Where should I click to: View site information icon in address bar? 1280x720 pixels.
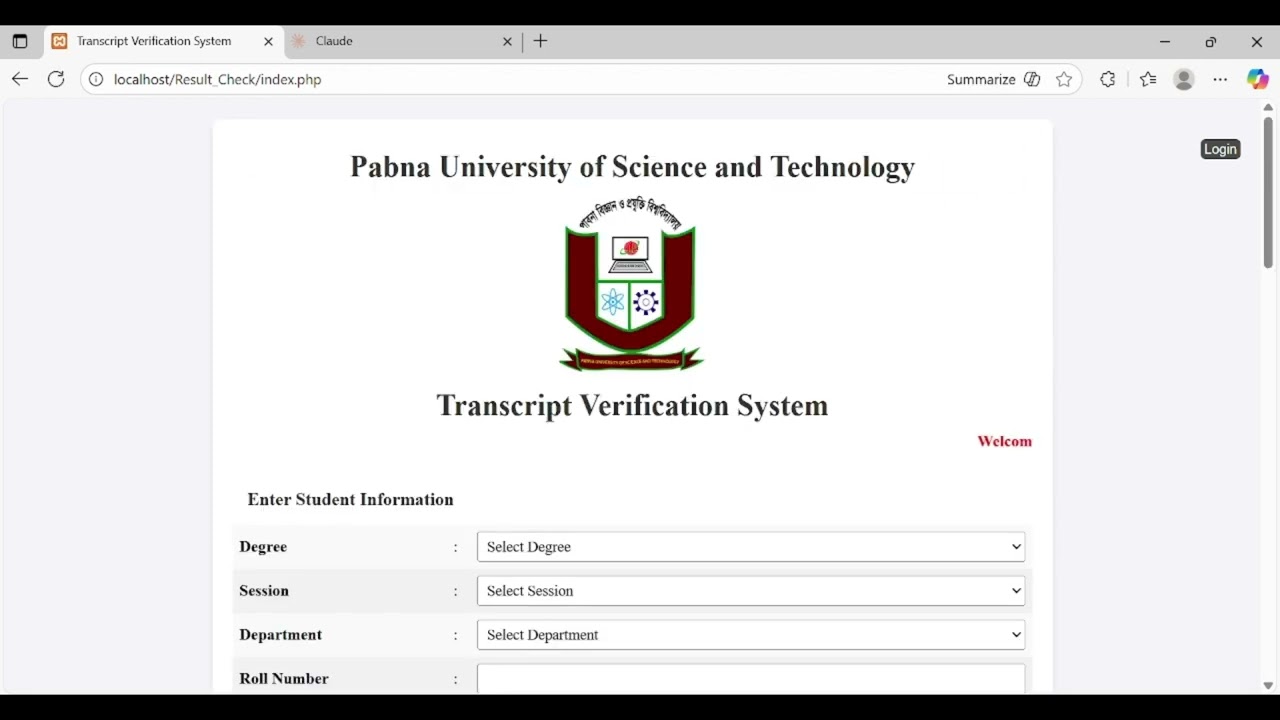click(96, 79)
